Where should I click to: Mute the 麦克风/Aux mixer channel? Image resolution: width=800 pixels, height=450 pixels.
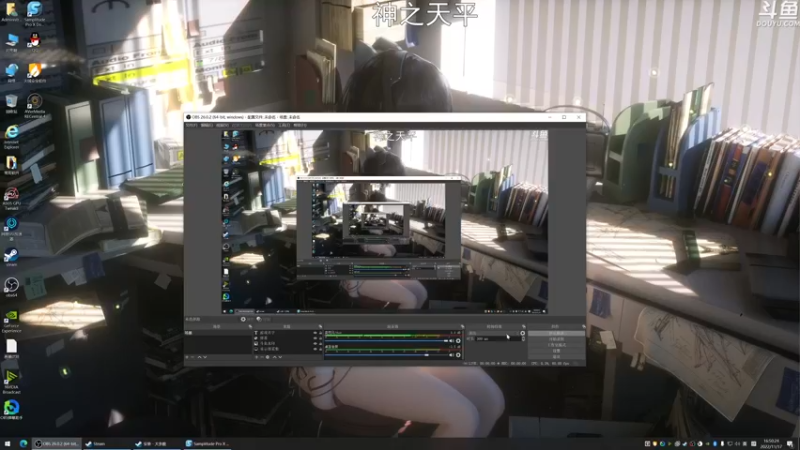pos(451,341)
